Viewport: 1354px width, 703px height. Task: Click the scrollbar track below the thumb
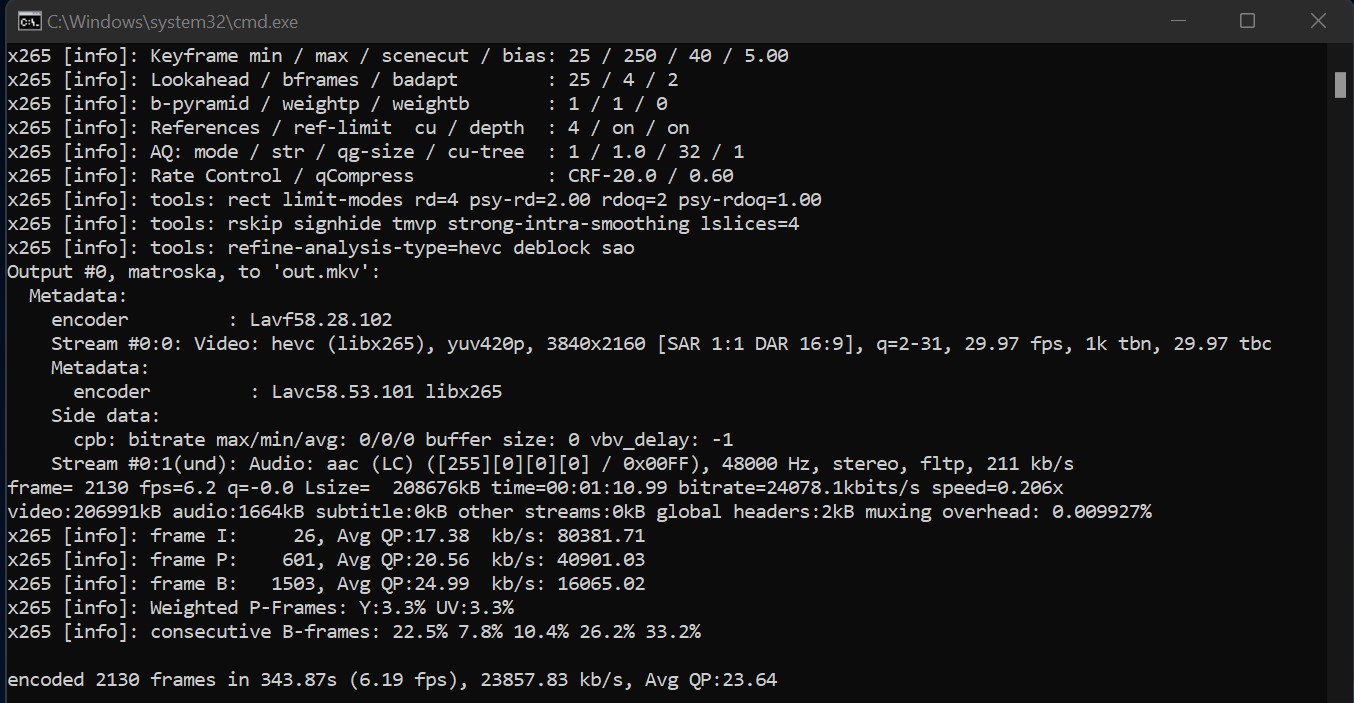pos(1340,400)
